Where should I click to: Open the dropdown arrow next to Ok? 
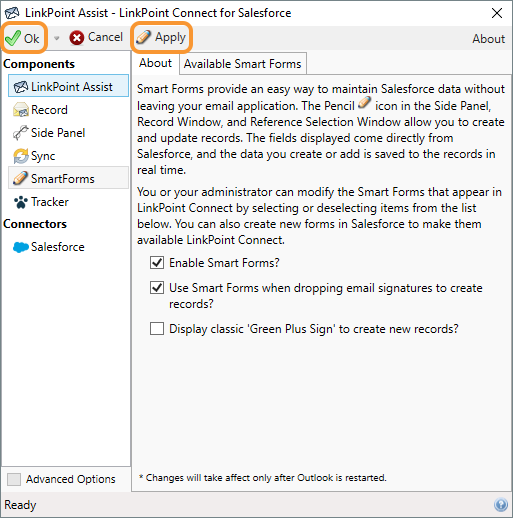tap(57, 38)
